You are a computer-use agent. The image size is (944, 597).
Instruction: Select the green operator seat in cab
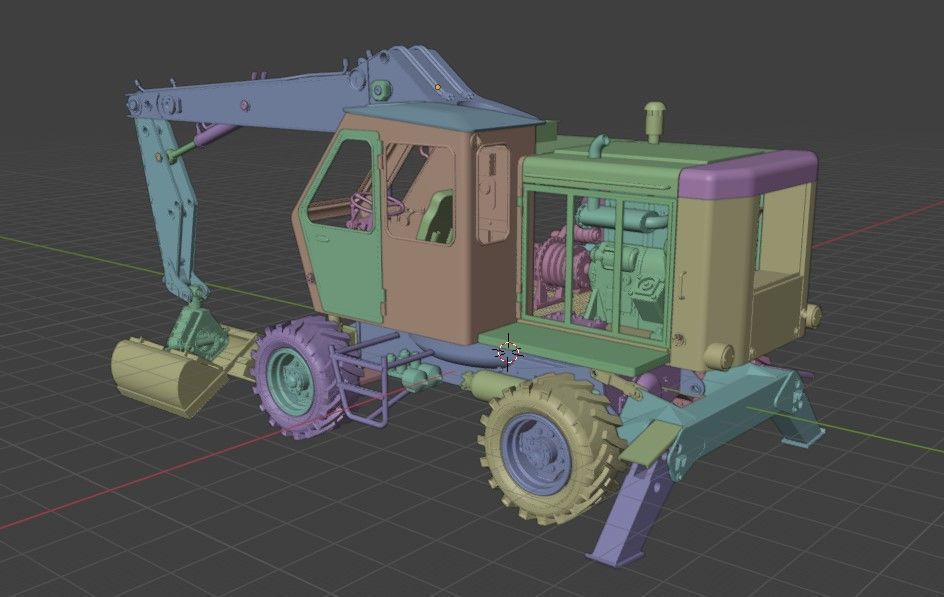438,217
